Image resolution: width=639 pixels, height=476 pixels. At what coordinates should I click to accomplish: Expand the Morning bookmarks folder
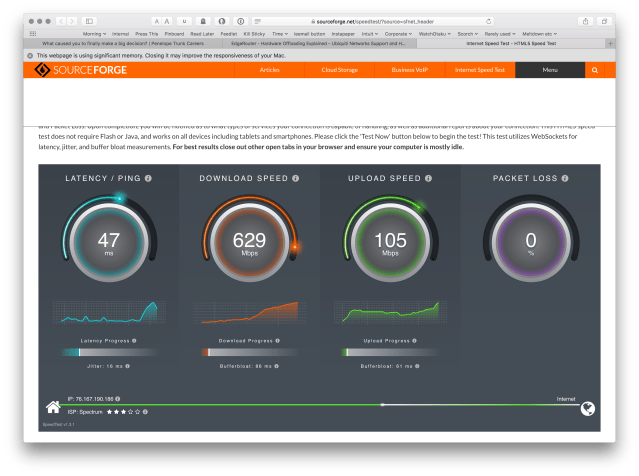coord(93,33)
